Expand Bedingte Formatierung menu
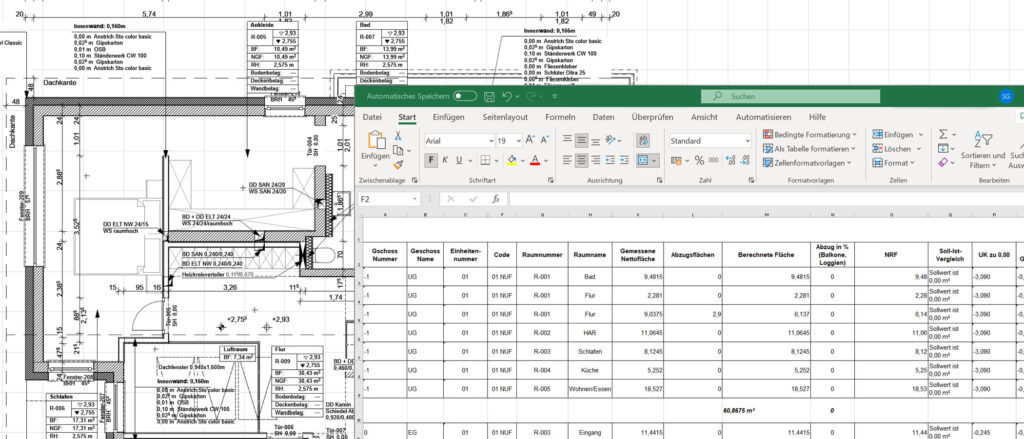The width and height of the screenshot is (1024, 439). pos(809,134)
